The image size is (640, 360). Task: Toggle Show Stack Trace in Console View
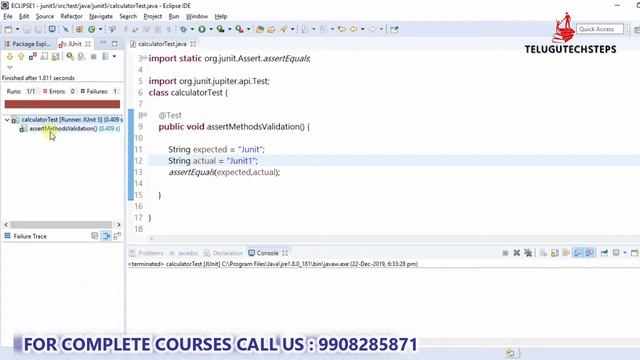[x=95, y=236]
